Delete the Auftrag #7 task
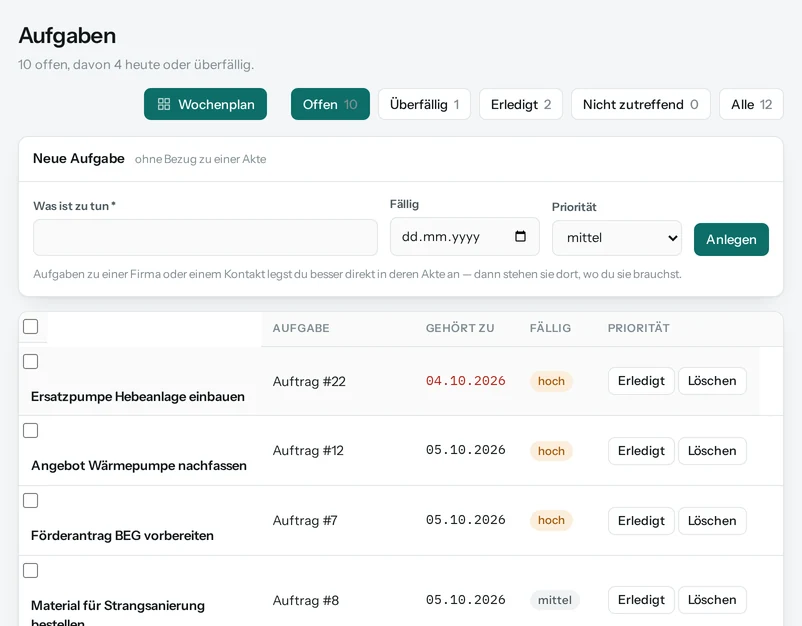 (712, 521)
